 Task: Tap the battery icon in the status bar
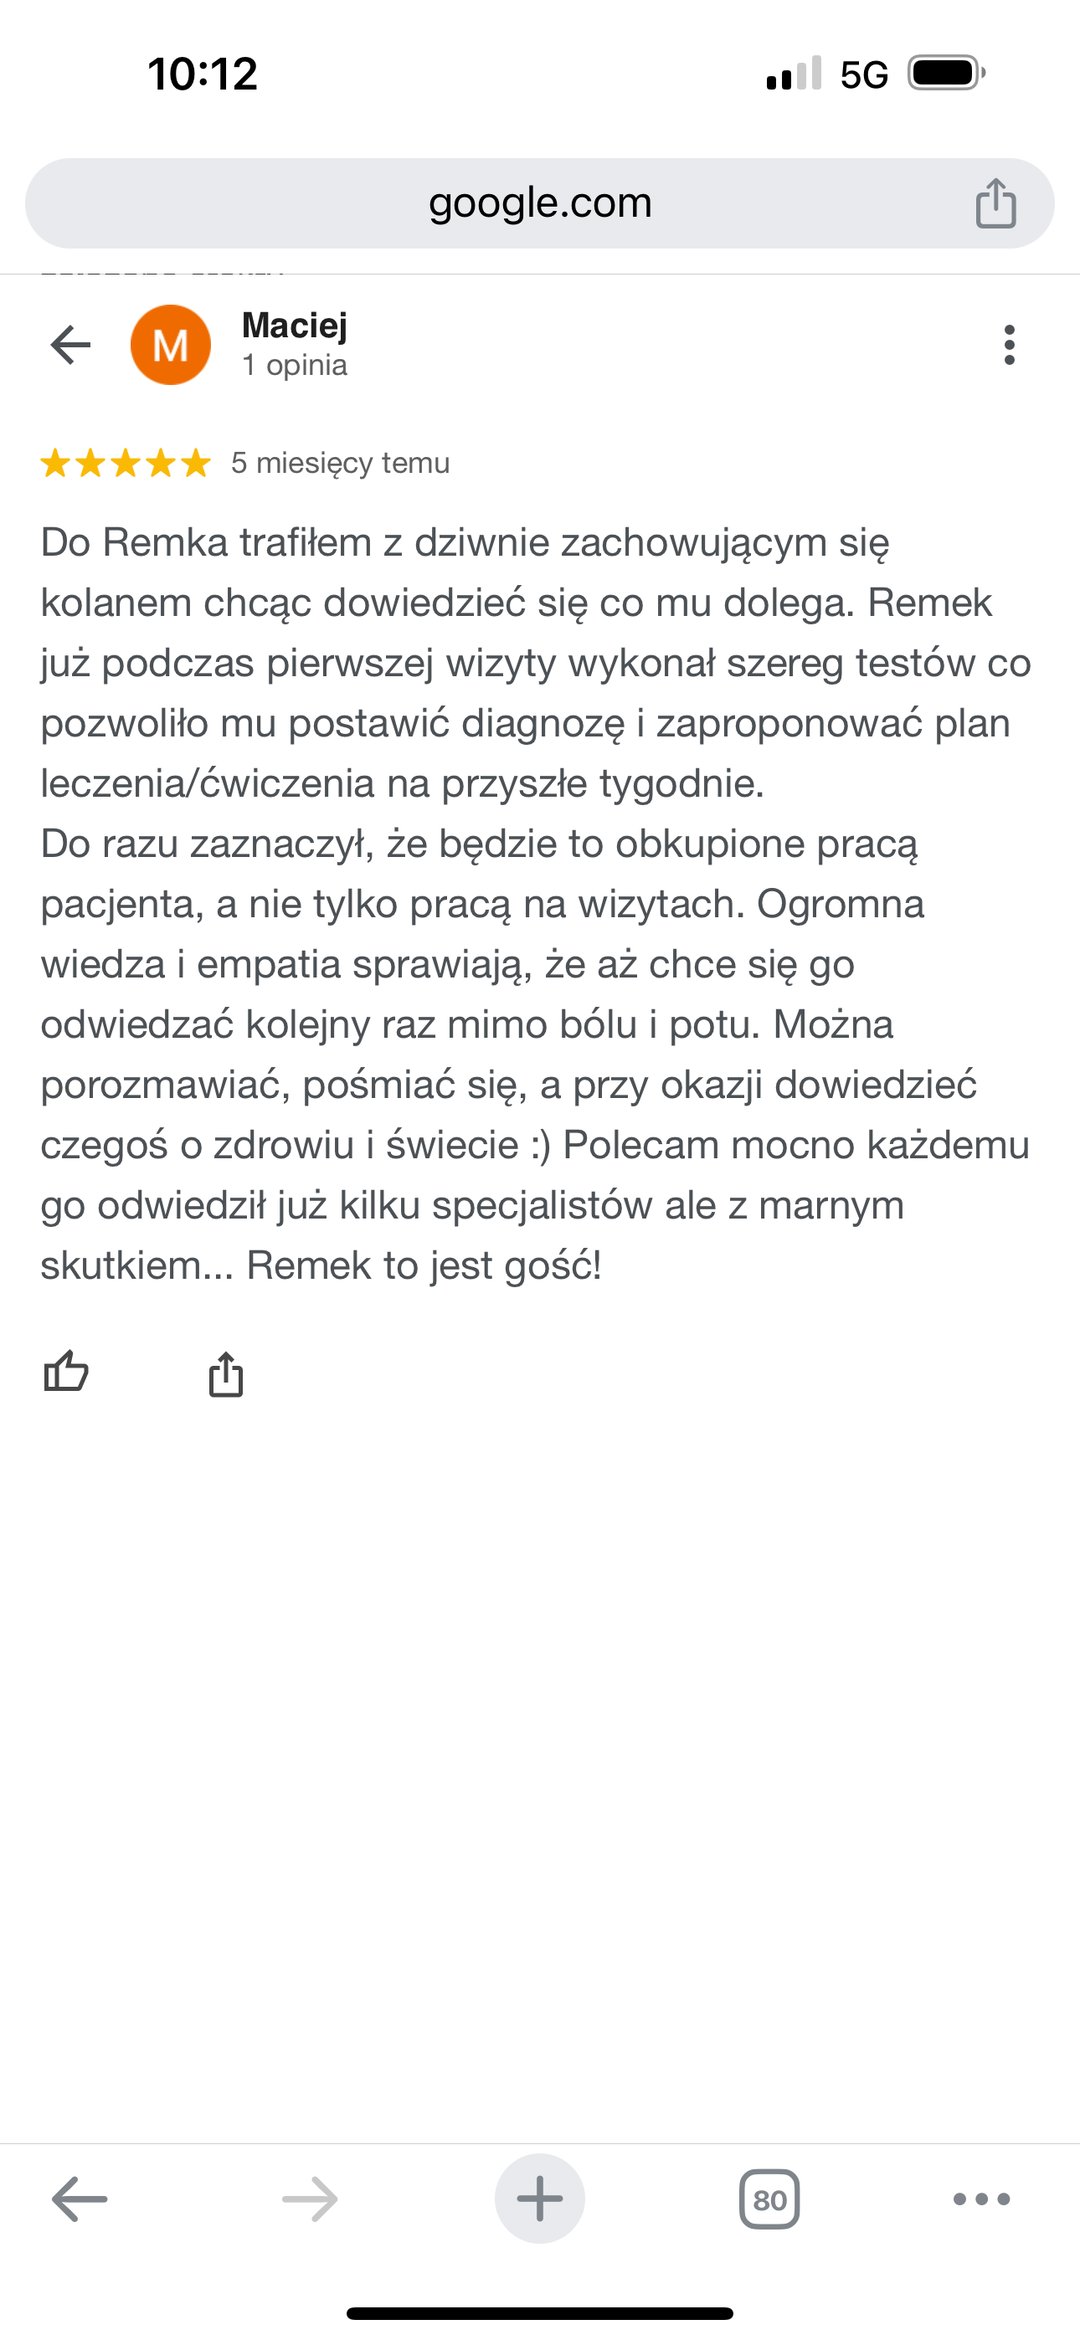tap(945, 73)
